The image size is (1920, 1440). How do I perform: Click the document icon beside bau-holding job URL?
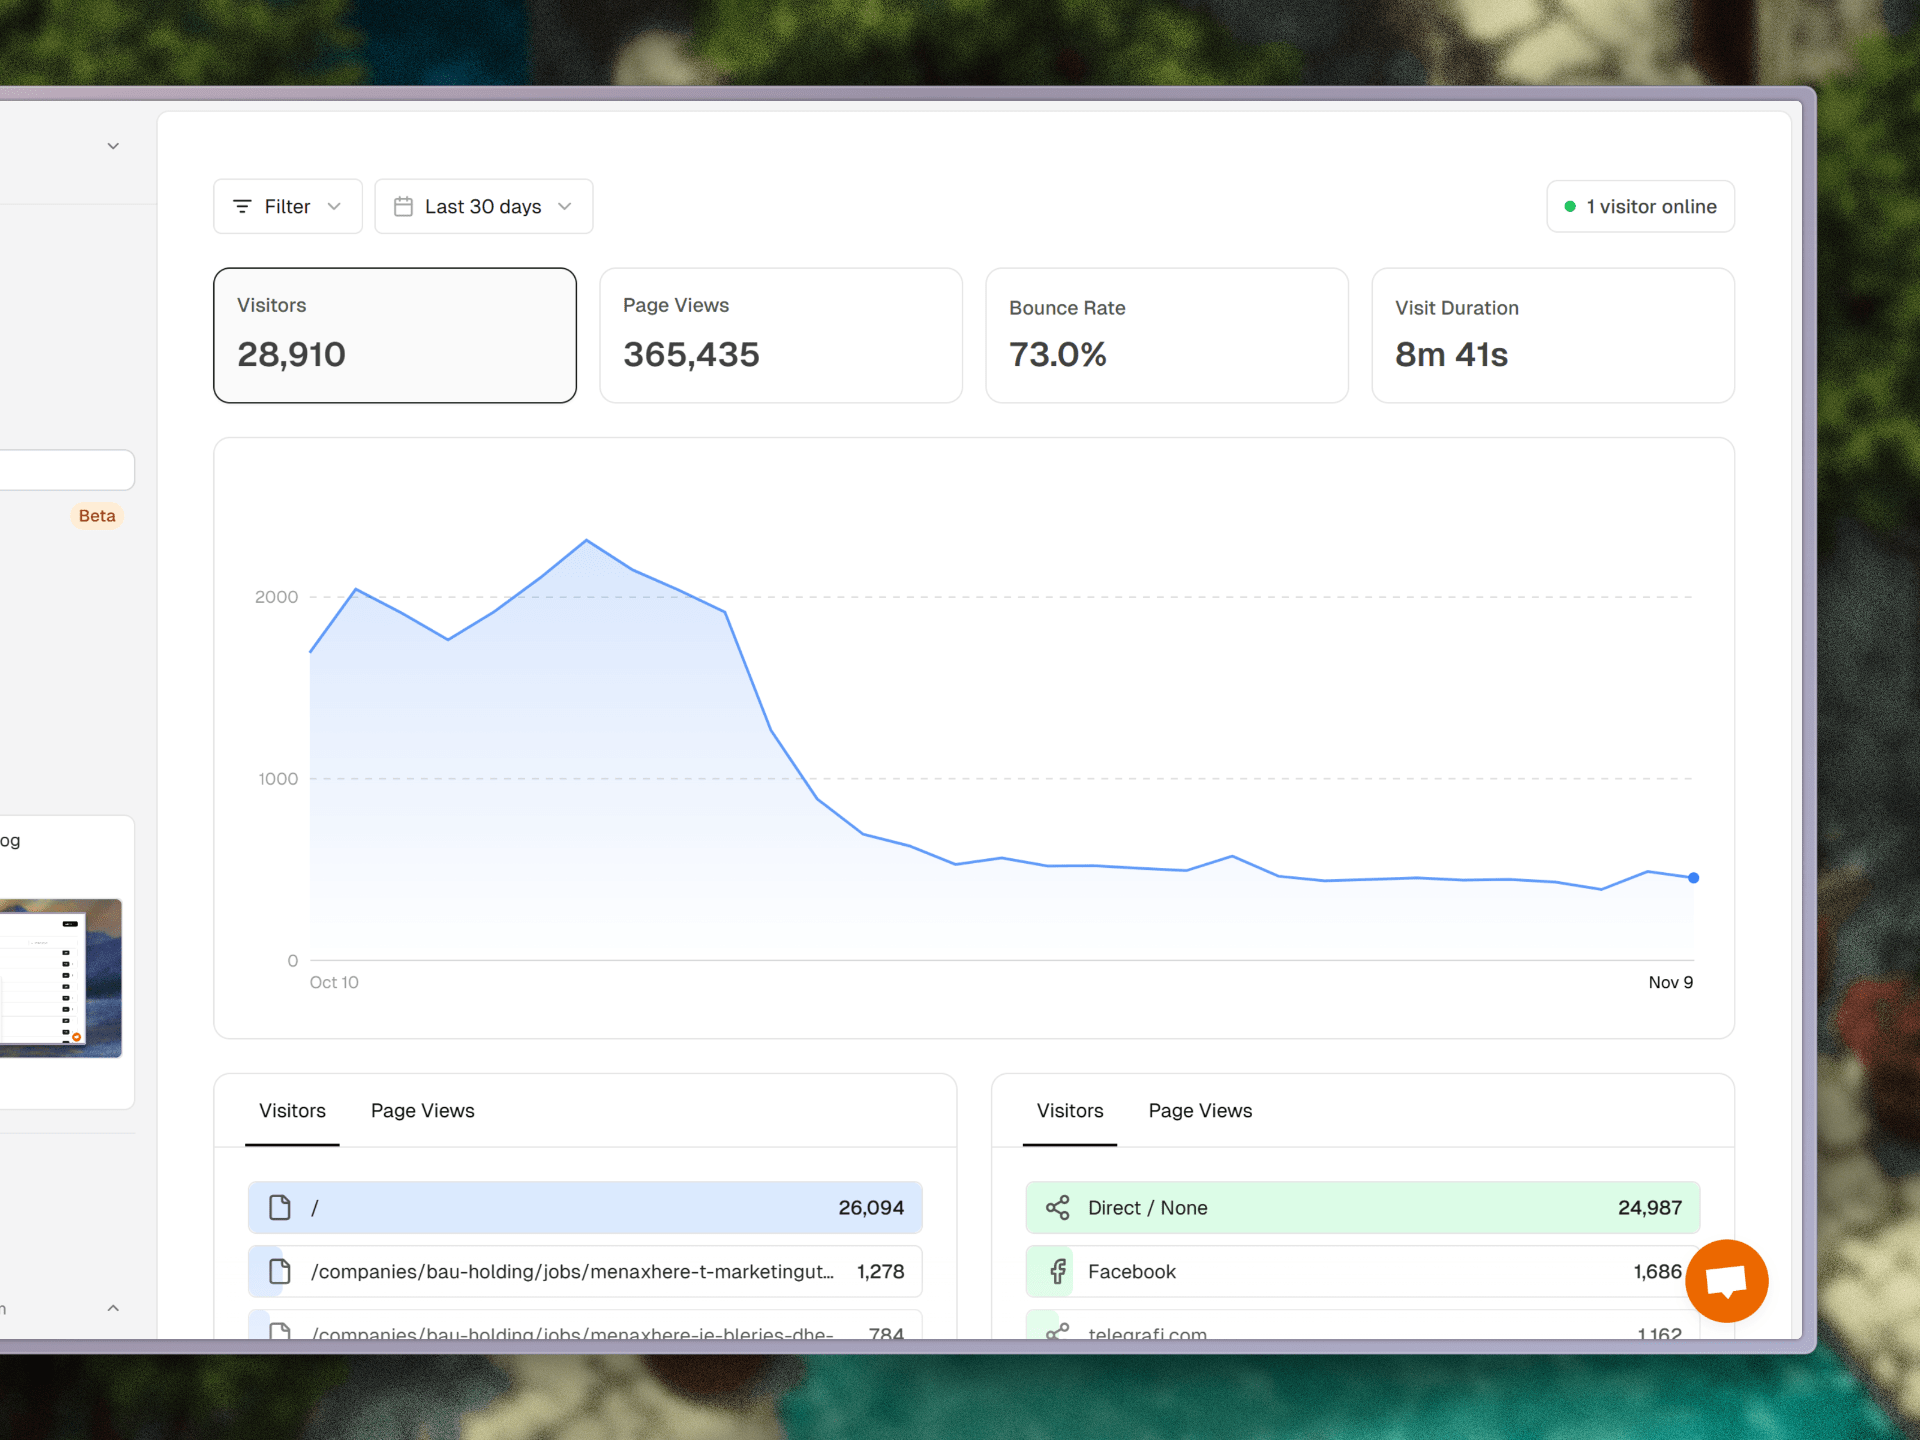(x=279, y=1271)
